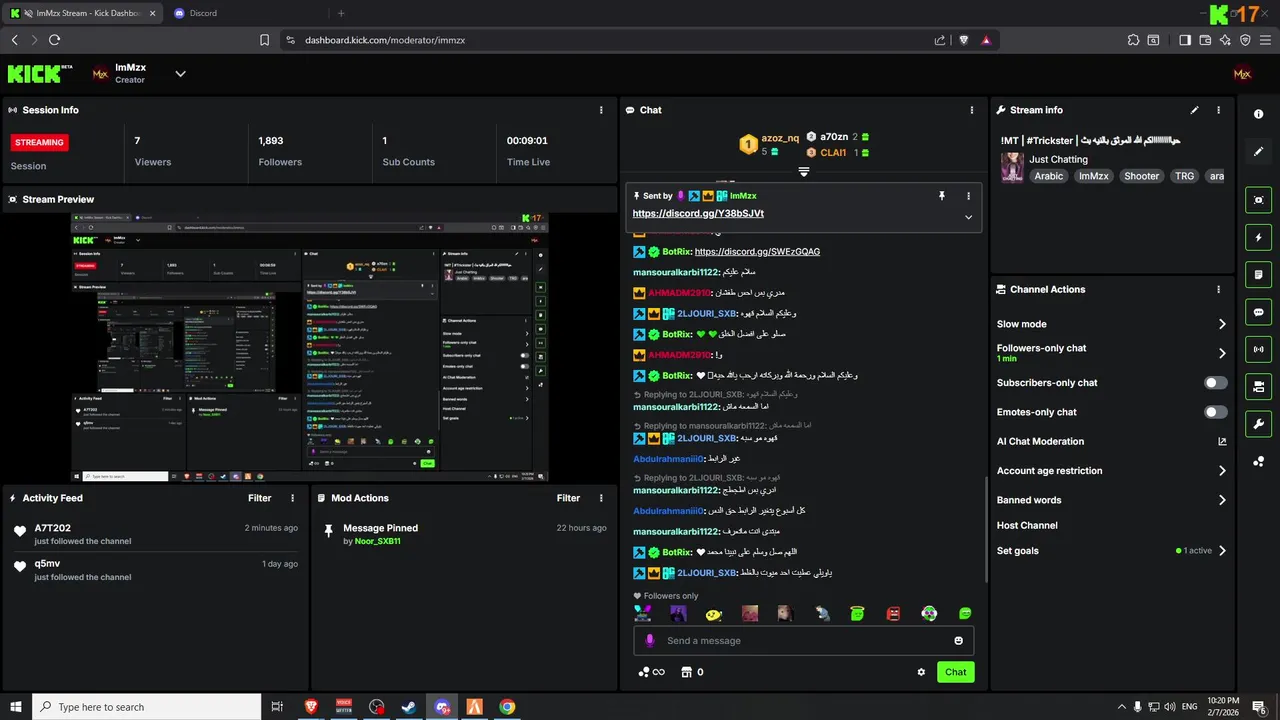Image resolution: width=1280 pixels, height=720 pixels.
Task: Click the purple microphone identity icon
Action: (649, 640)
